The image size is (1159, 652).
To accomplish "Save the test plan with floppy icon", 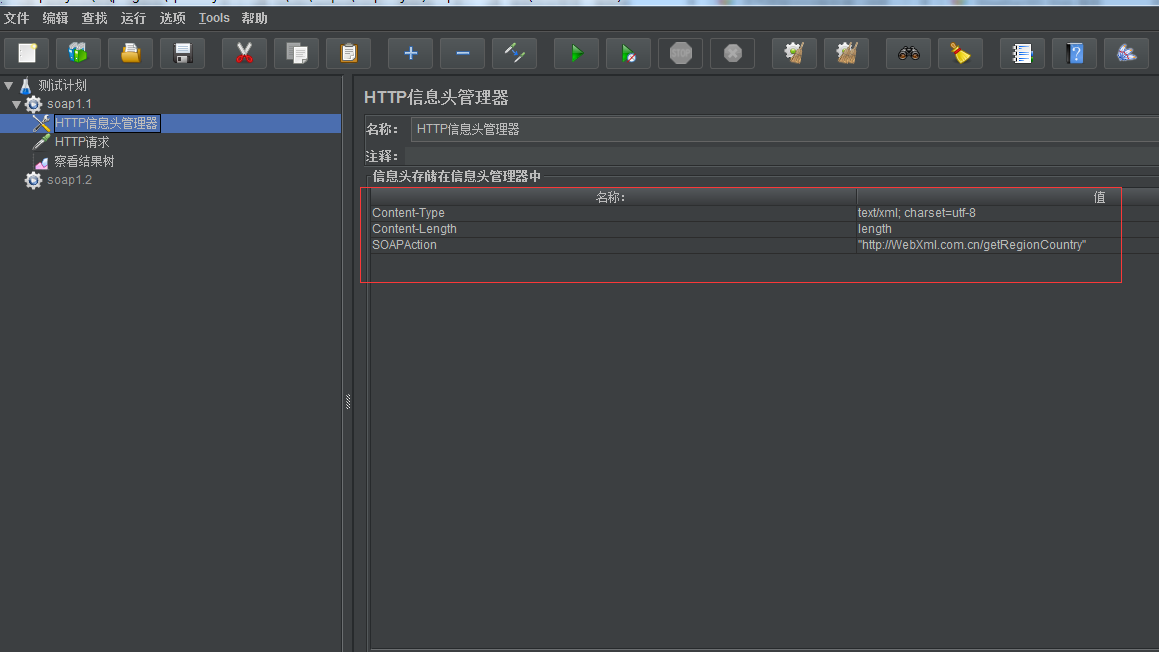I will pyautogui.click(x=182, y=53).
